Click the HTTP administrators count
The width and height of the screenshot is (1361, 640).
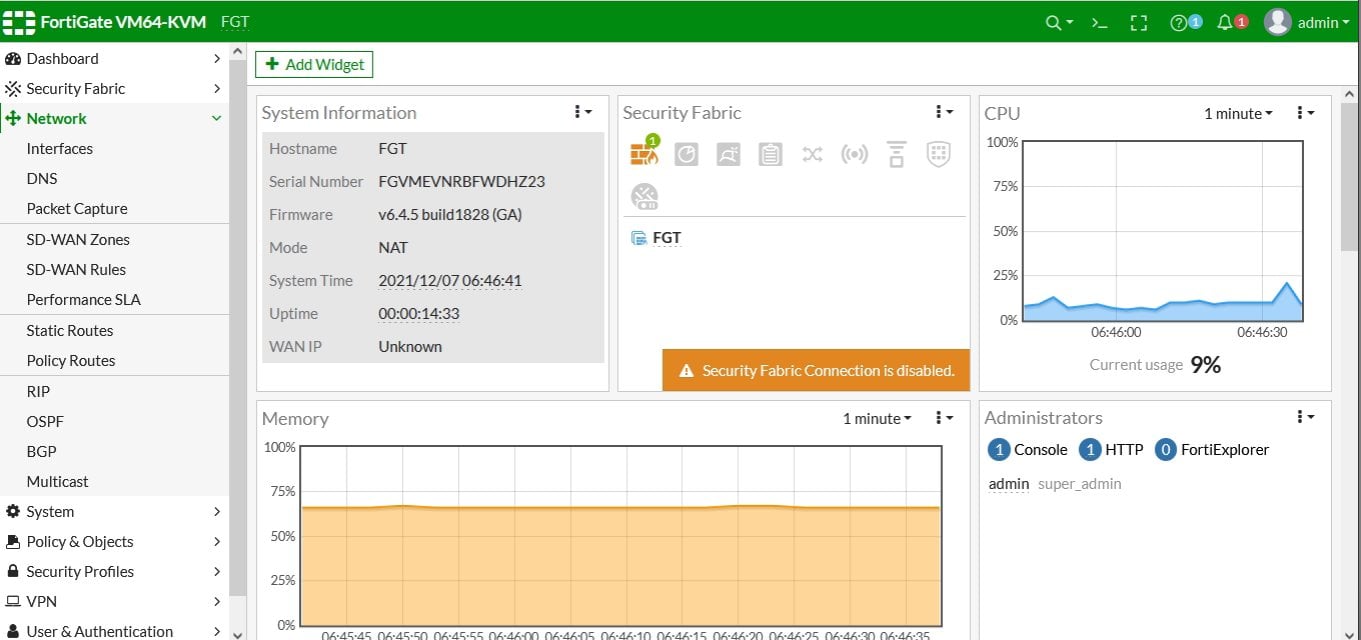1089,450
